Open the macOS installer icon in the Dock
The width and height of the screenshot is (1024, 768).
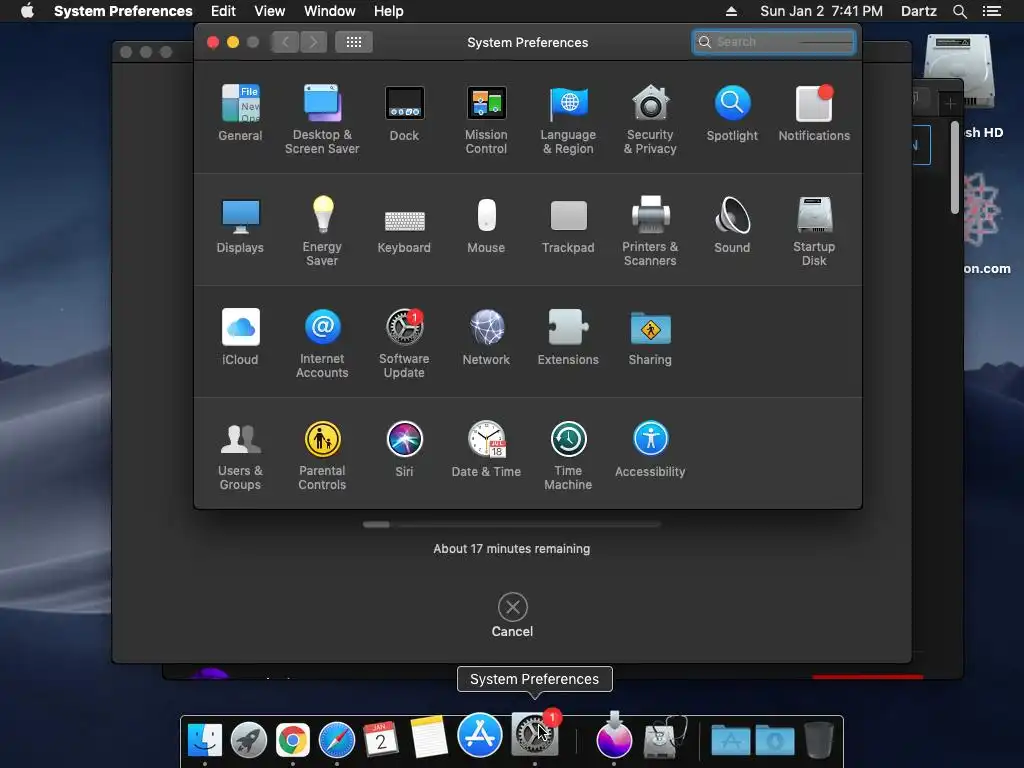pos(614,735)
